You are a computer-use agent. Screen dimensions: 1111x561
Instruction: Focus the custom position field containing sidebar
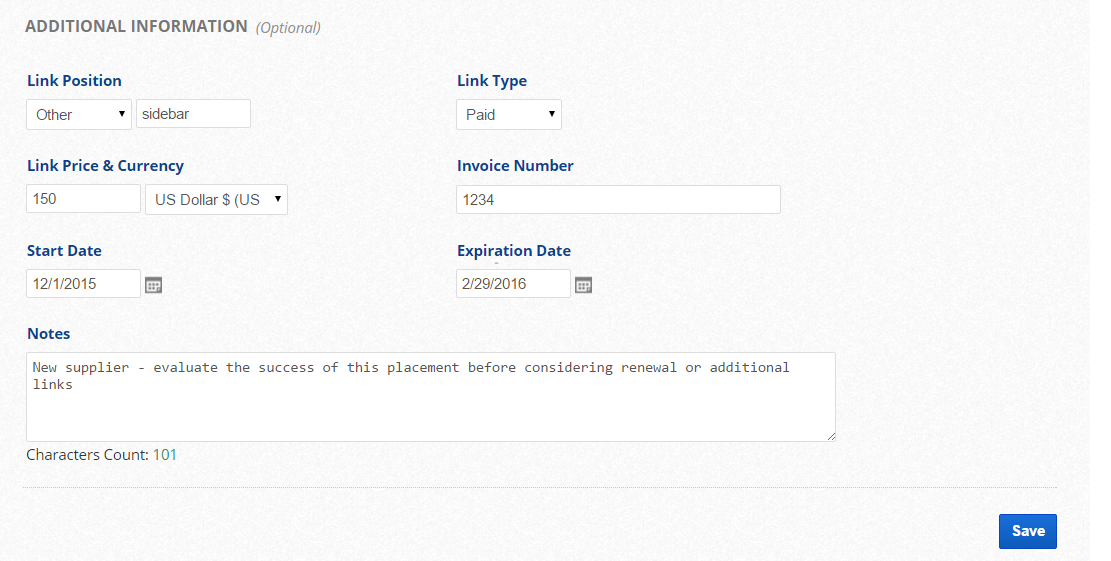(193, 114)
